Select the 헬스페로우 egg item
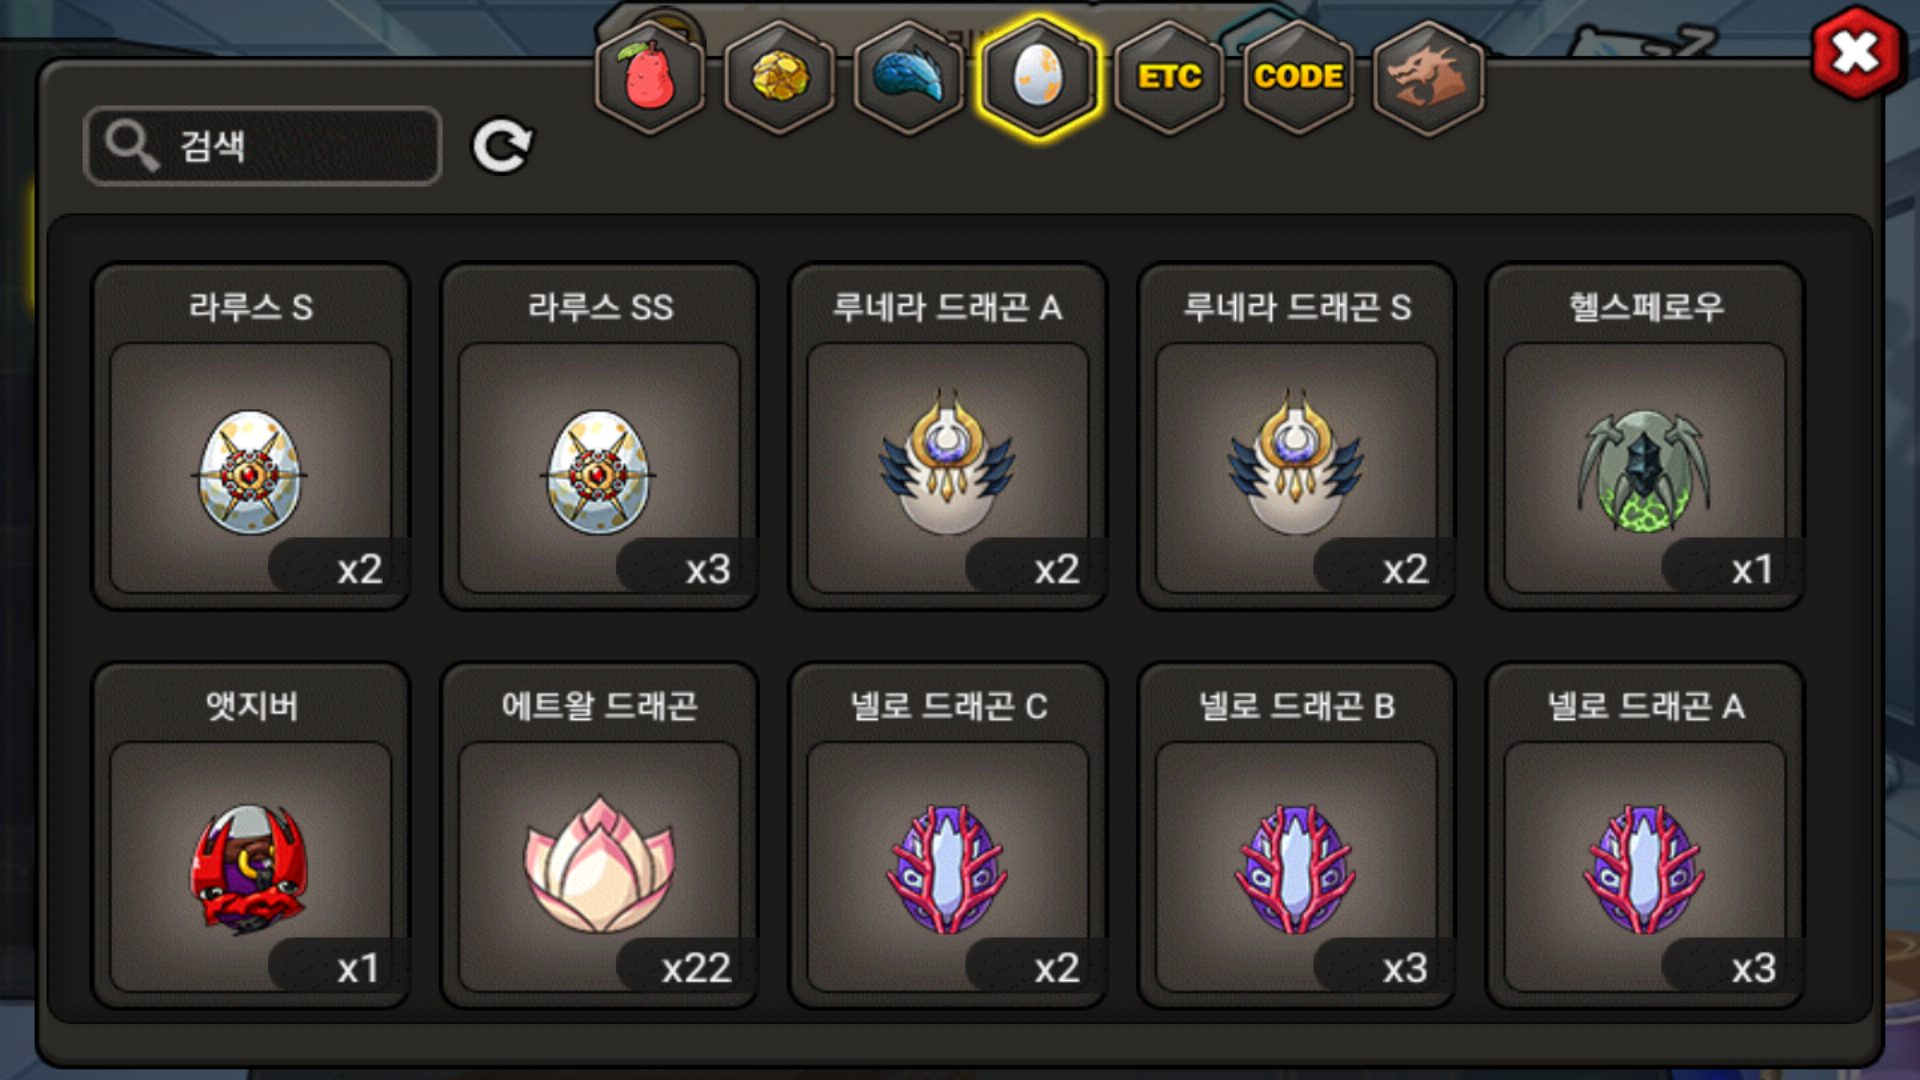 (x=1646, y=436)
